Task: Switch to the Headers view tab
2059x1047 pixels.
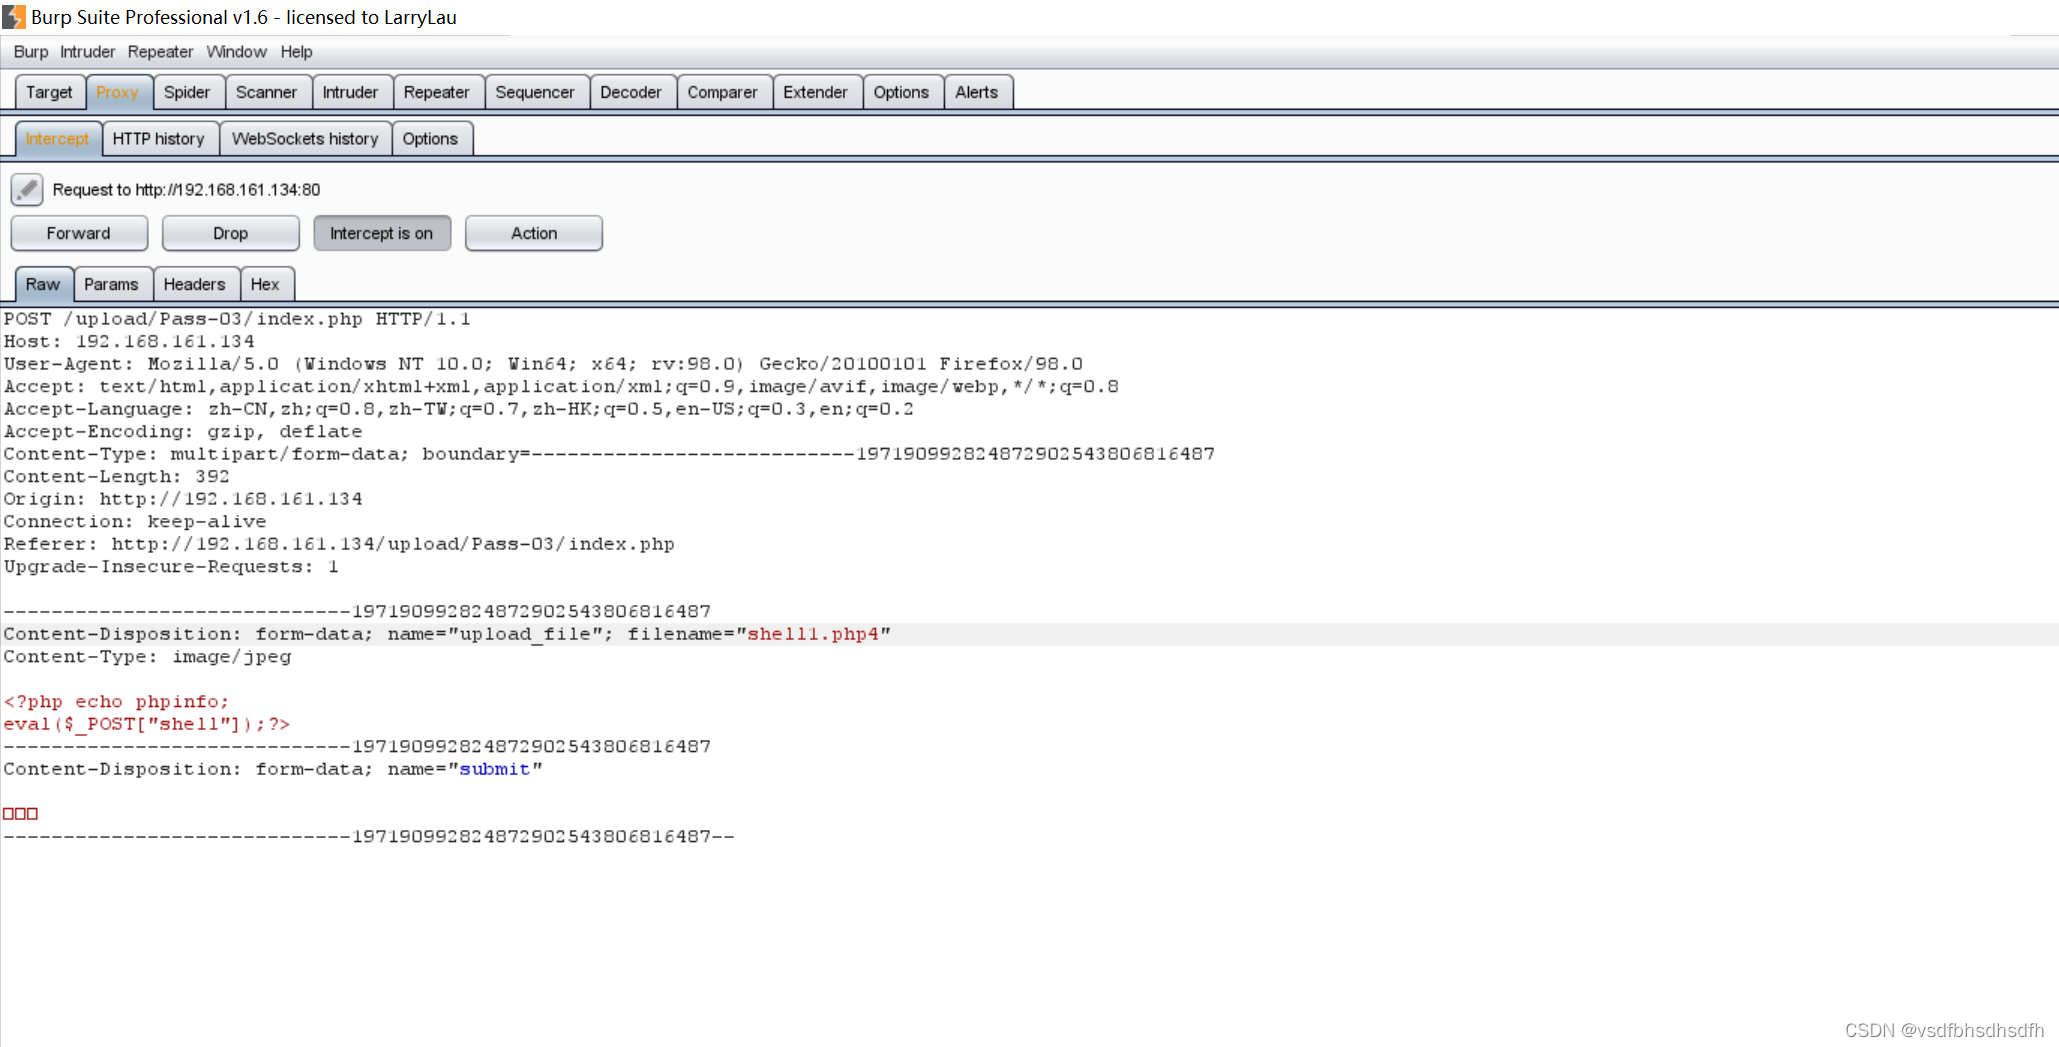Action: pos(195,284)
